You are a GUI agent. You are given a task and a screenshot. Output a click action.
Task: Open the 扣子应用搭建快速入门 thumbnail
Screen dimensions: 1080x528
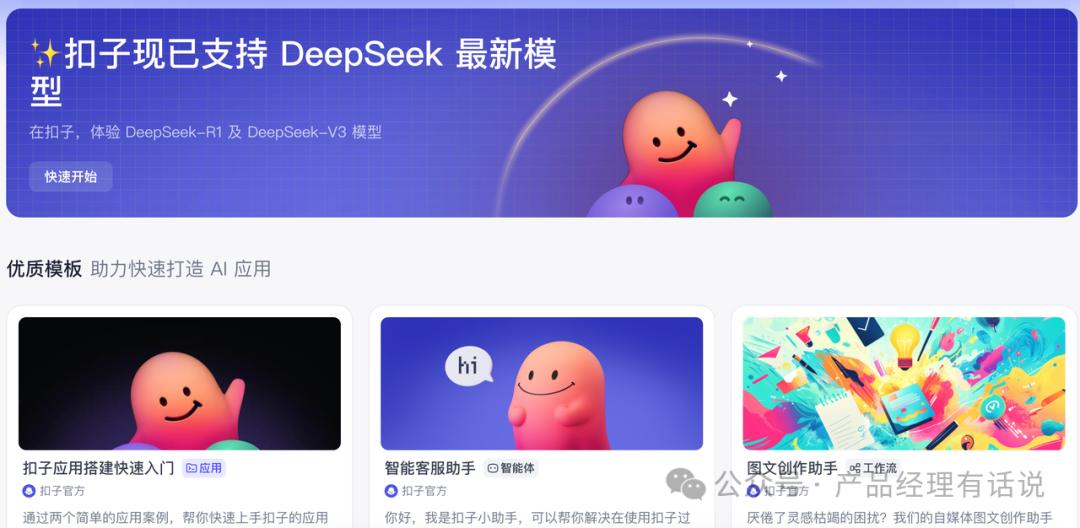pyautogui.click(x=180, y=383)
